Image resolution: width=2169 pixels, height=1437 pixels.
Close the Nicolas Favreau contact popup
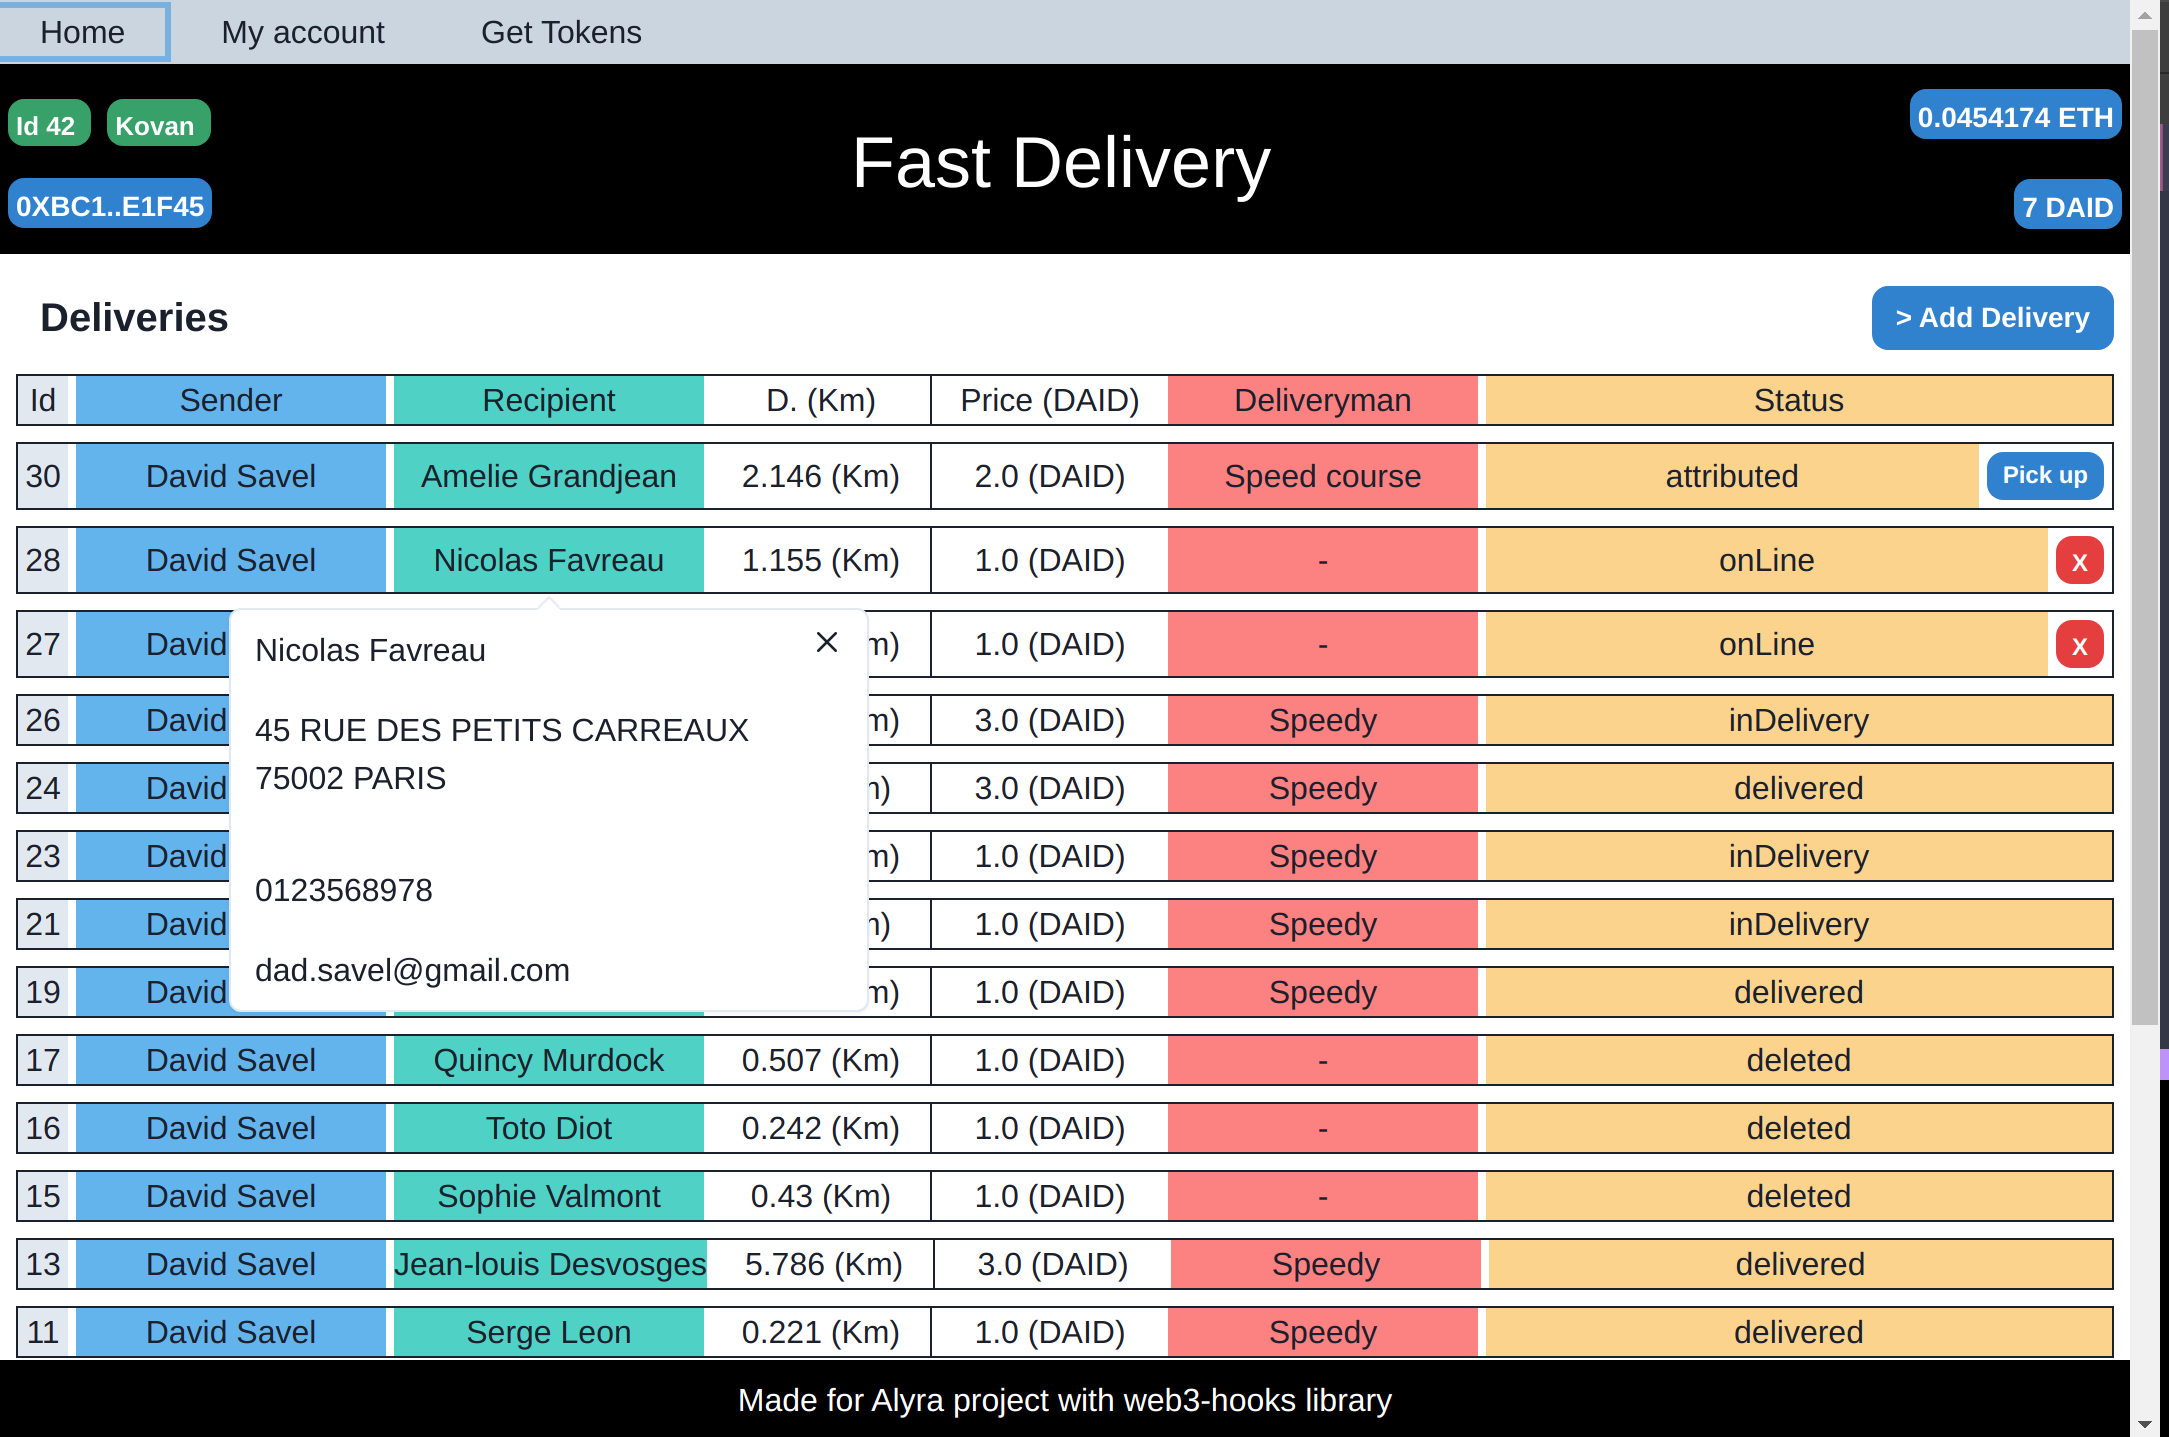point(827,642)
